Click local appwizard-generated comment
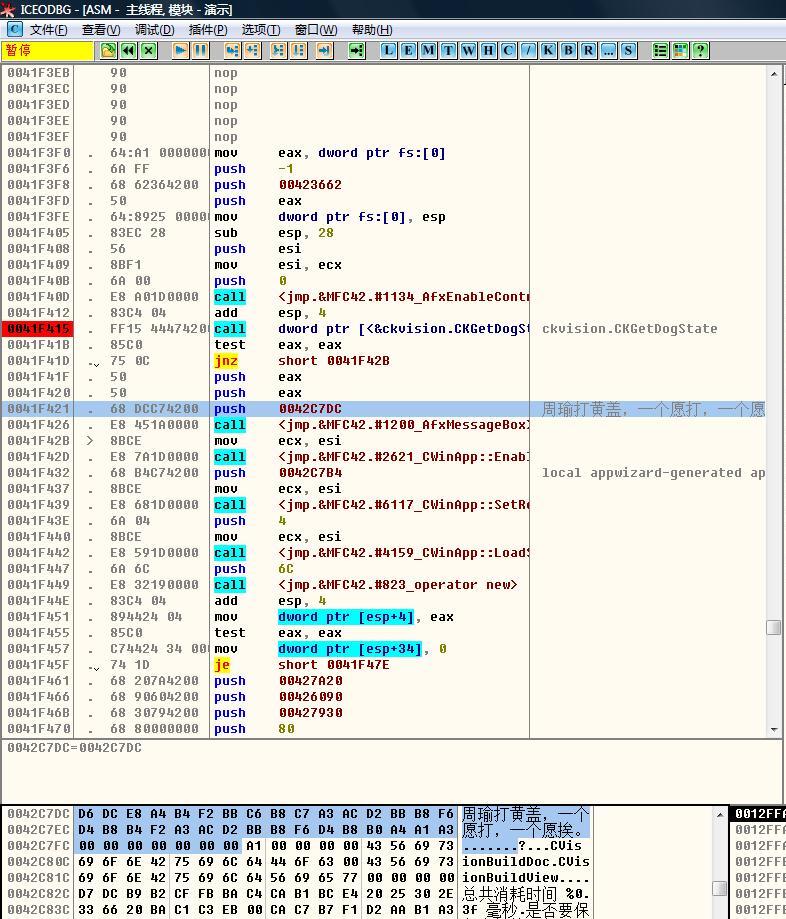786x919 pixels. coord(653,473)
